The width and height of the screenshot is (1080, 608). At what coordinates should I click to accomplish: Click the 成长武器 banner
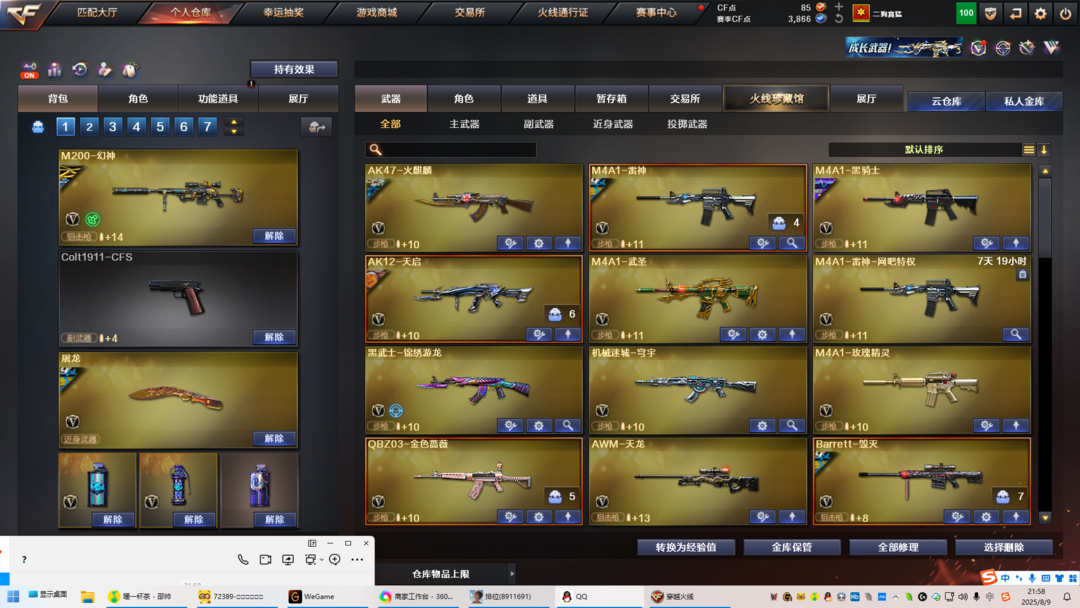click(x=904, y=48)
